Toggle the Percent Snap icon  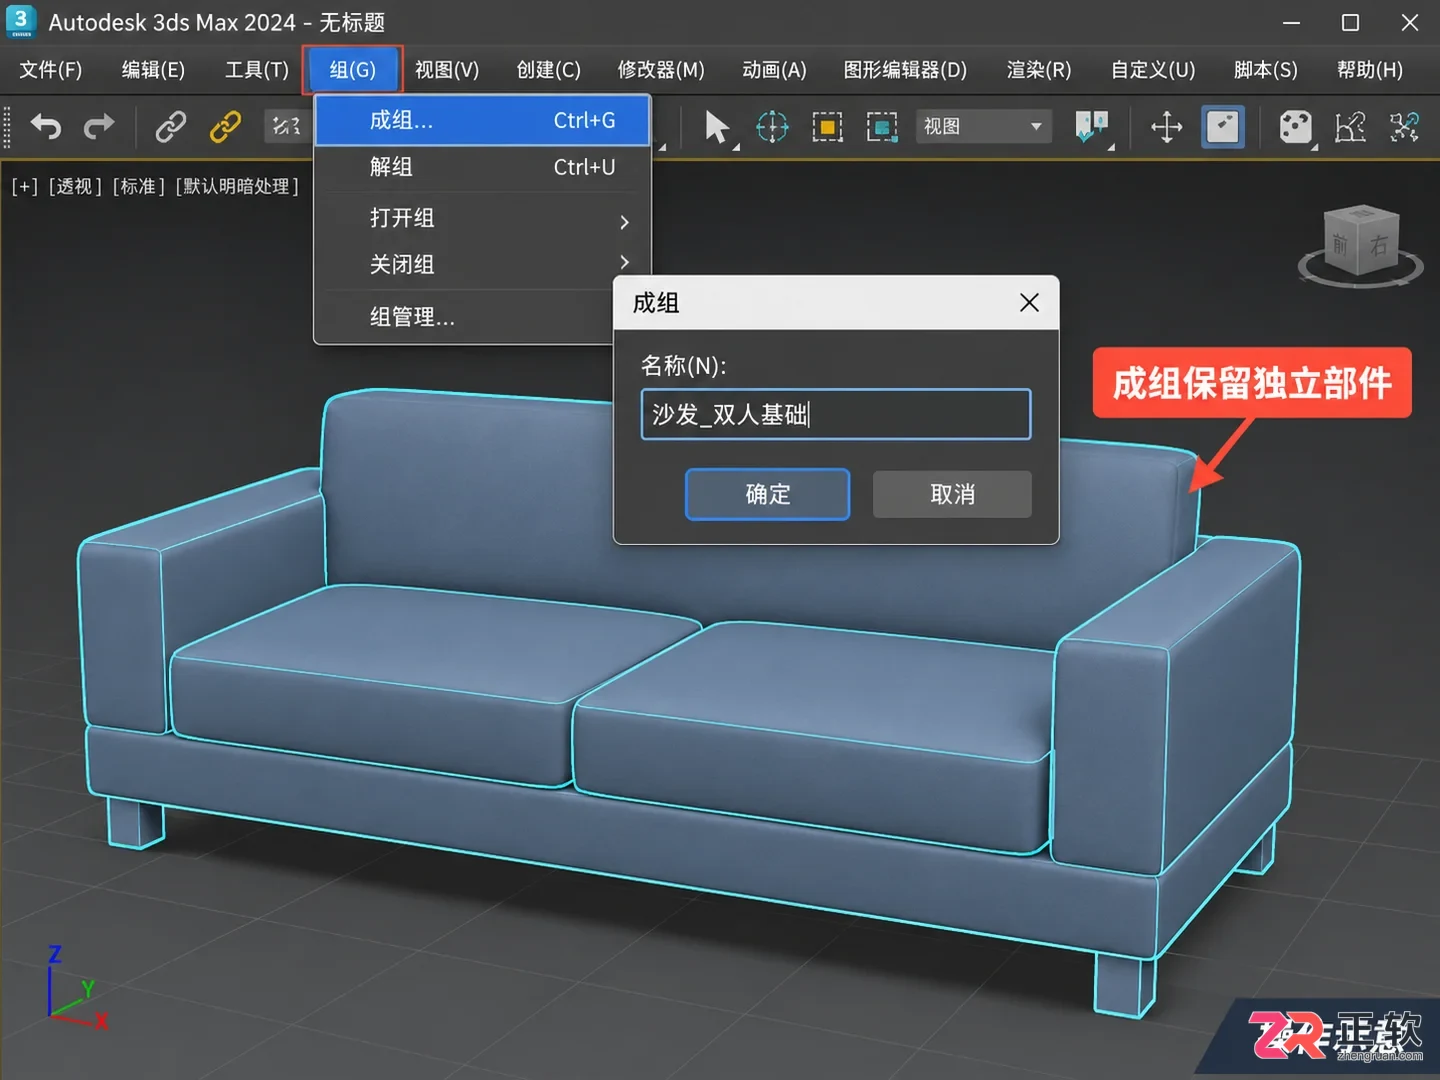1404,127
